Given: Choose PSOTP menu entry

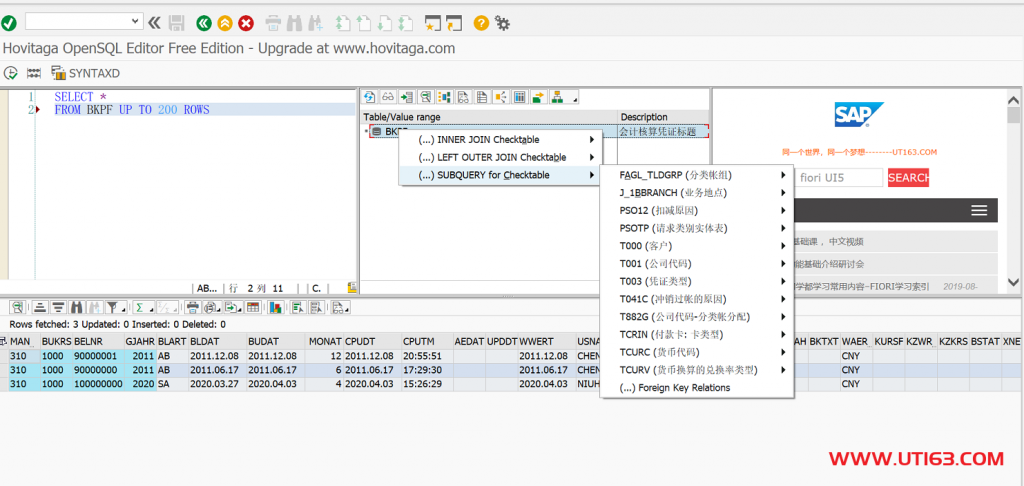Looking at the screenshot, I should tap(697, 228).
